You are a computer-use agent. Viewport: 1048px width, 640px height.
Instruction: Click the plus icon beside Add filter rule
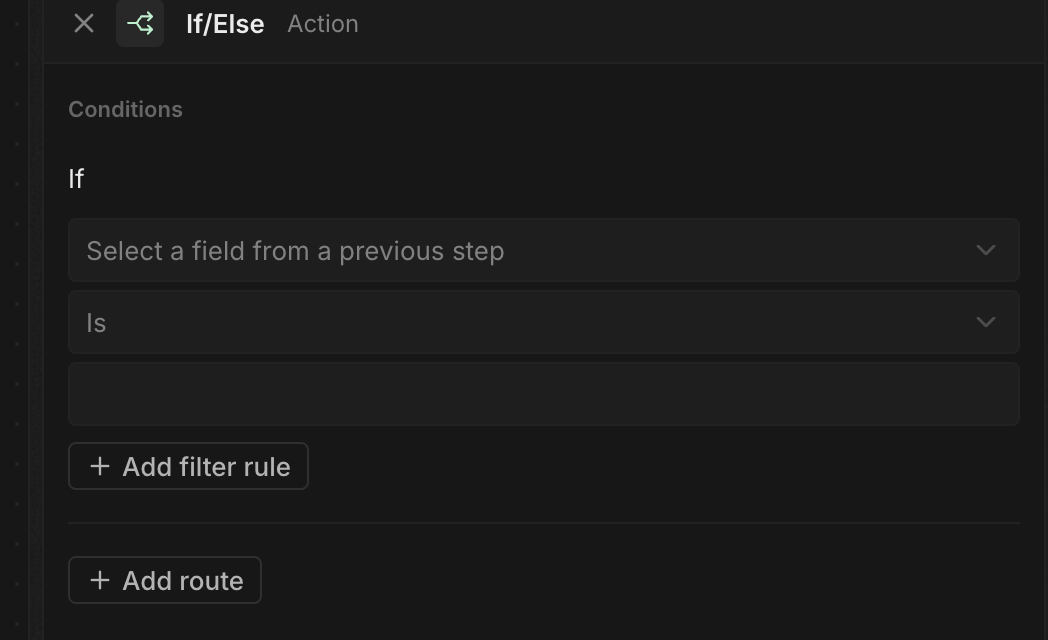coord(100,466)
